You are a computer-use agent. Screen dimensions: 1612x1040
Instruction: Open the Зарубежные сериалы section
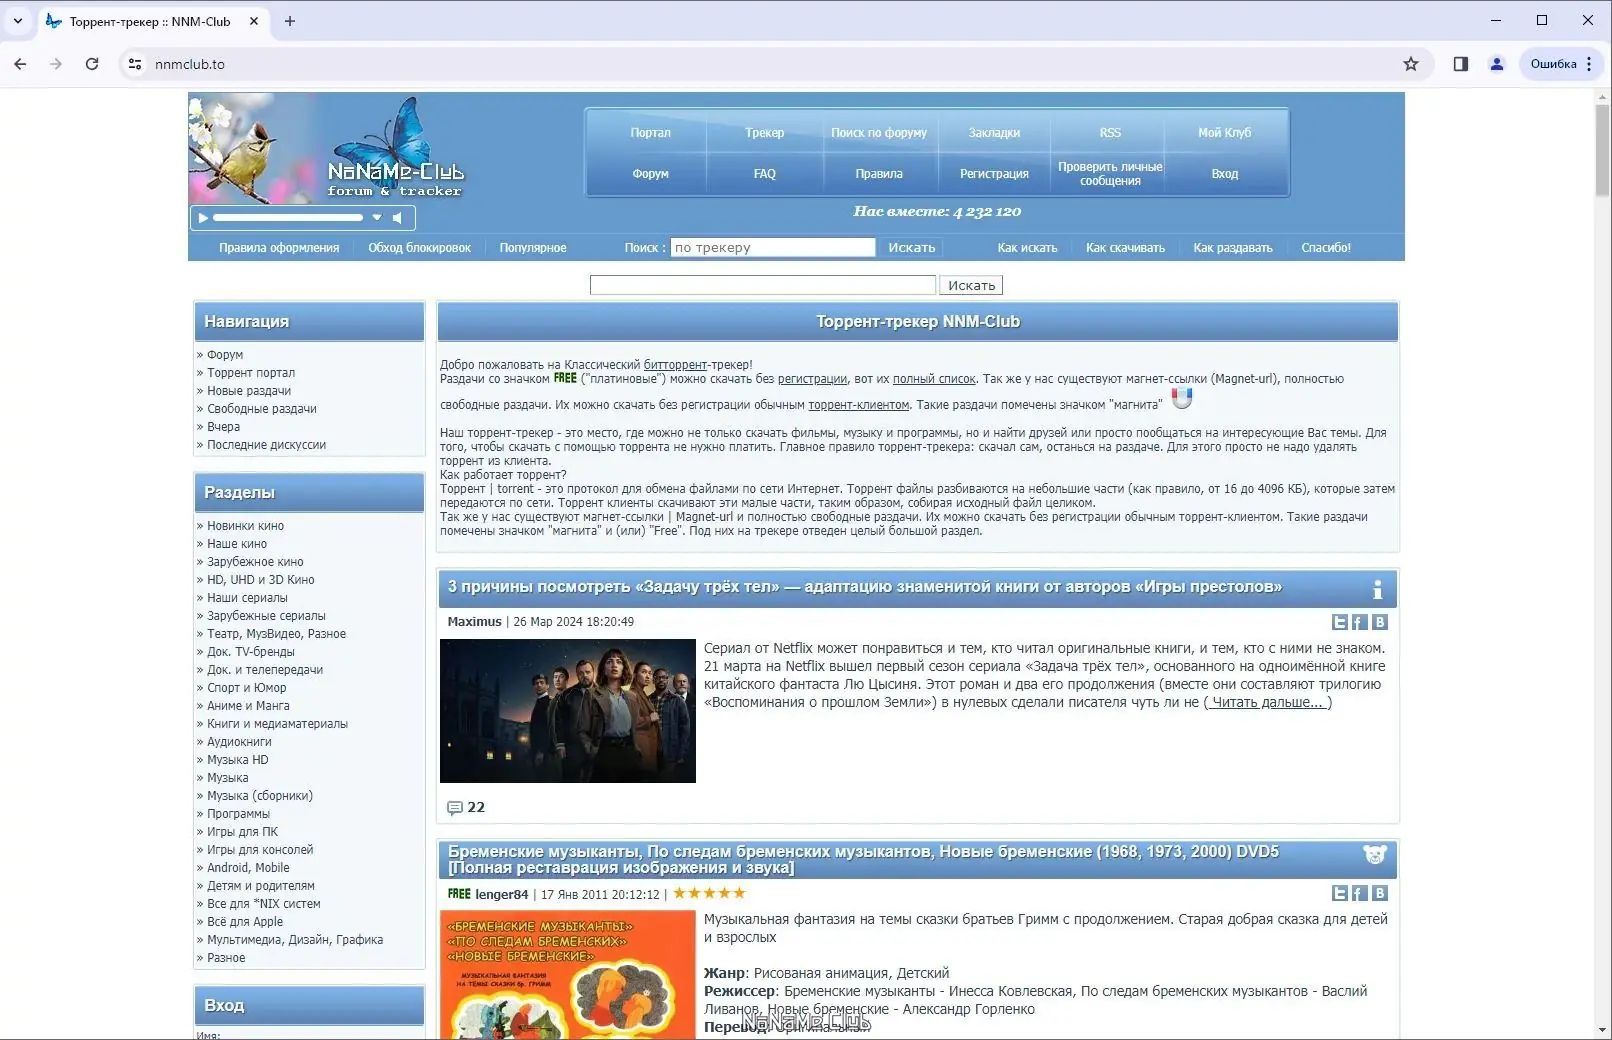tap(266, 616)
